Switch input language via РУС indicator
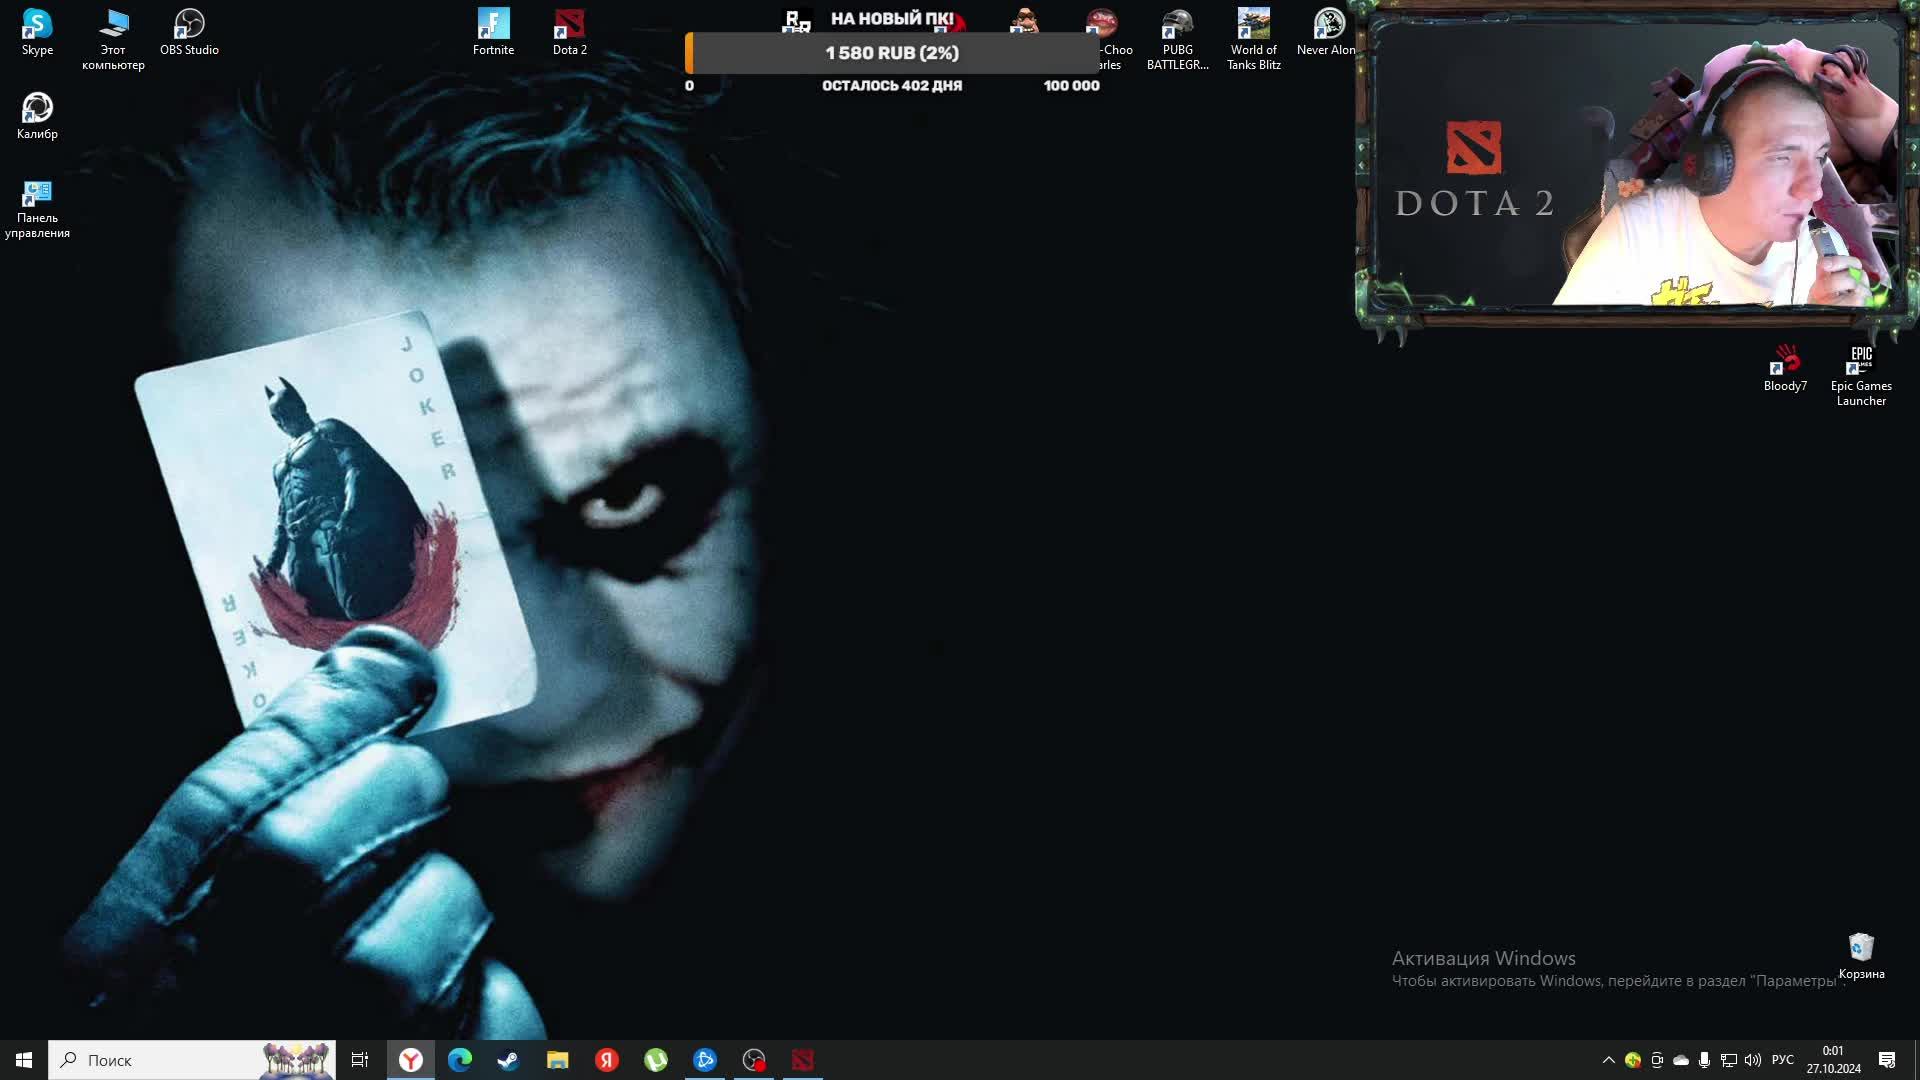Viewport: 1920px width, 1080px height. coord(1782,1060)
